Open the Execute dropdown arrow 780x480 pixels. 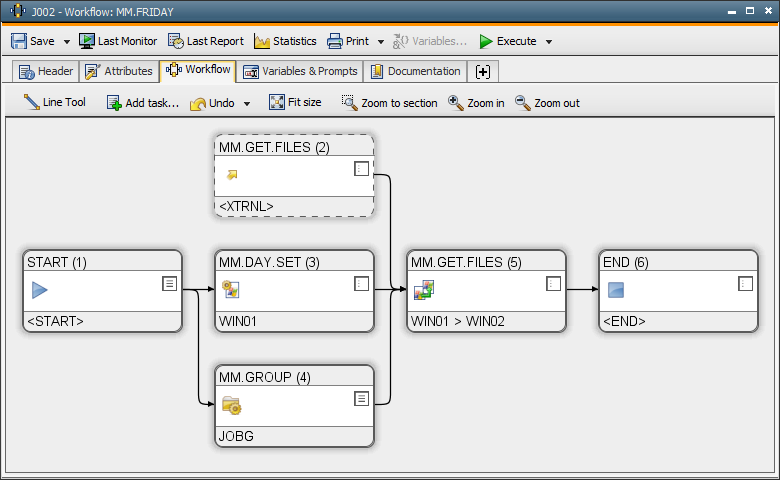(x=549, y=42)
